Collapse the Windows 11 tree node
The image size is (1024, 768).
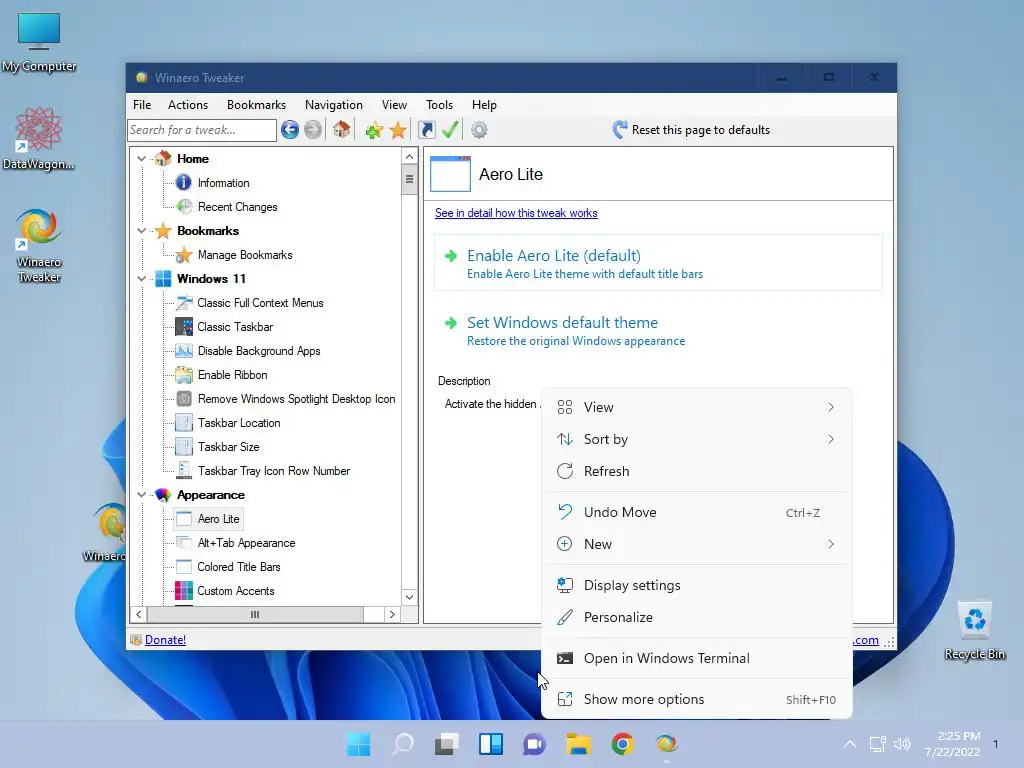[141, 279]
